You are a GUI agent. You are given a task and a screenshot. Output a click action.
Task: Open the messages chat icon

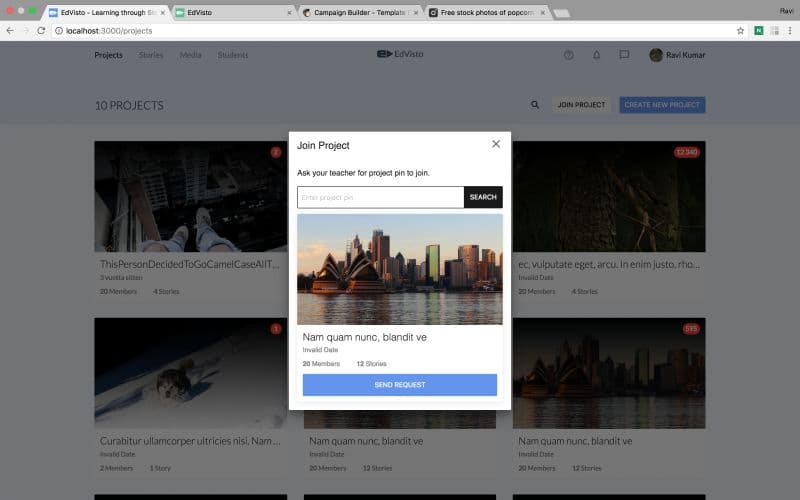point(624,54)
